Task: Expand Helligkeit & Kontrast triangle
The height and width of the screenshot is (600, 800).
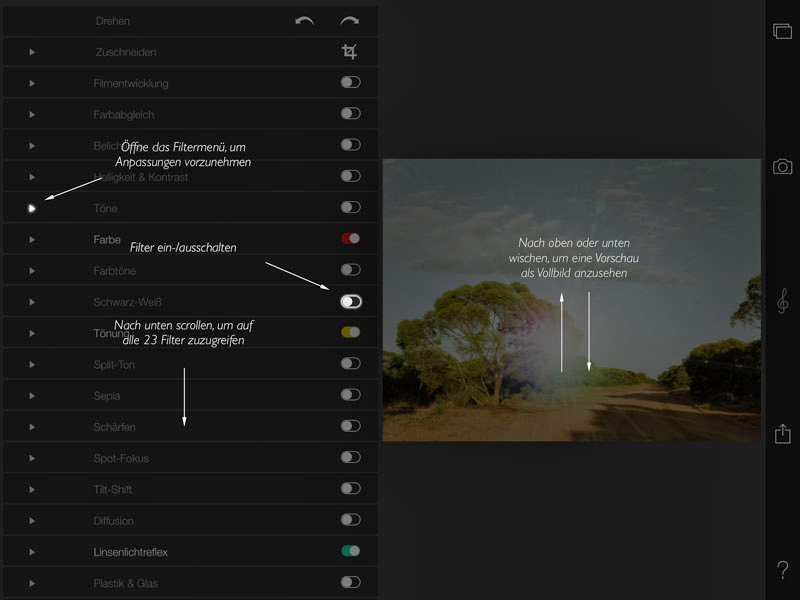Action: click(32, 177)
